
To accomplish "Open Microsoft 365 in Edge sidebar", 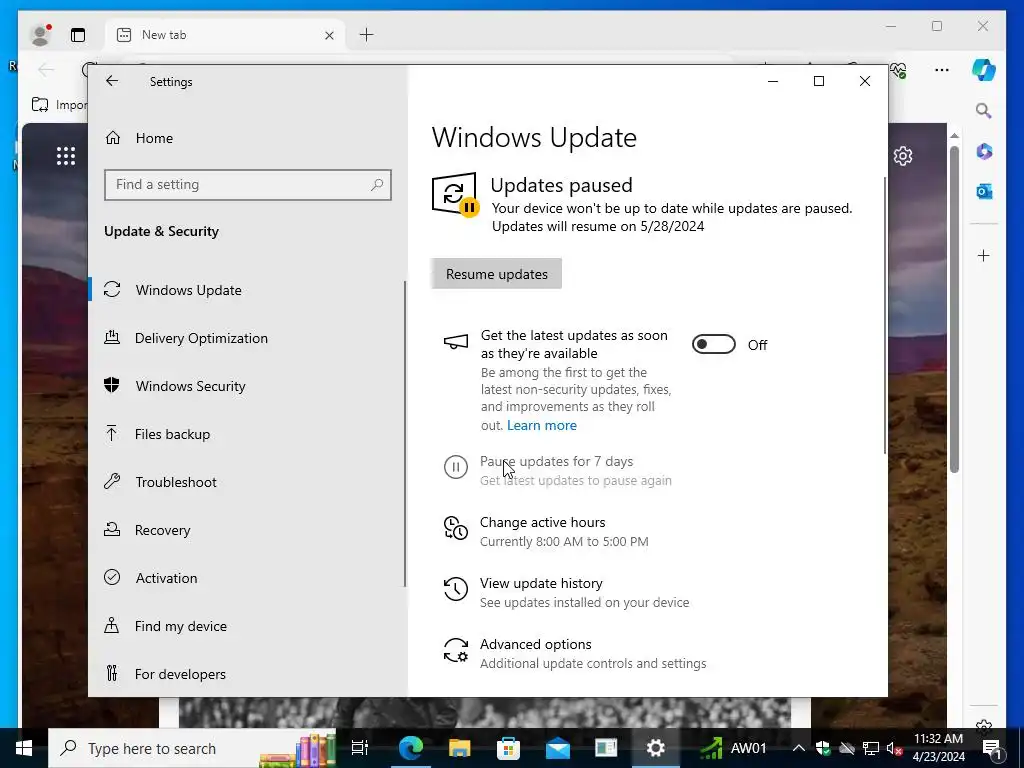I will point(984,151).
